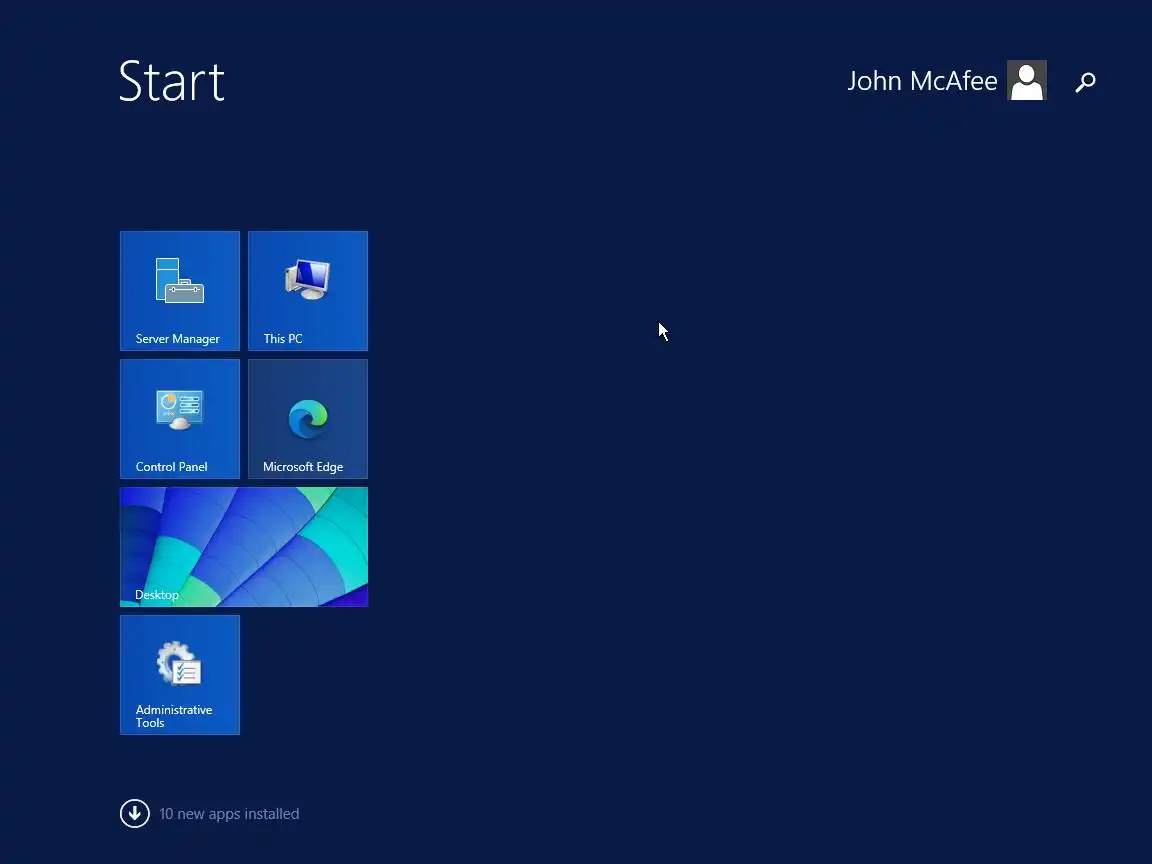
Task: Click the search magnifier icon
Action: point(1085,82)
